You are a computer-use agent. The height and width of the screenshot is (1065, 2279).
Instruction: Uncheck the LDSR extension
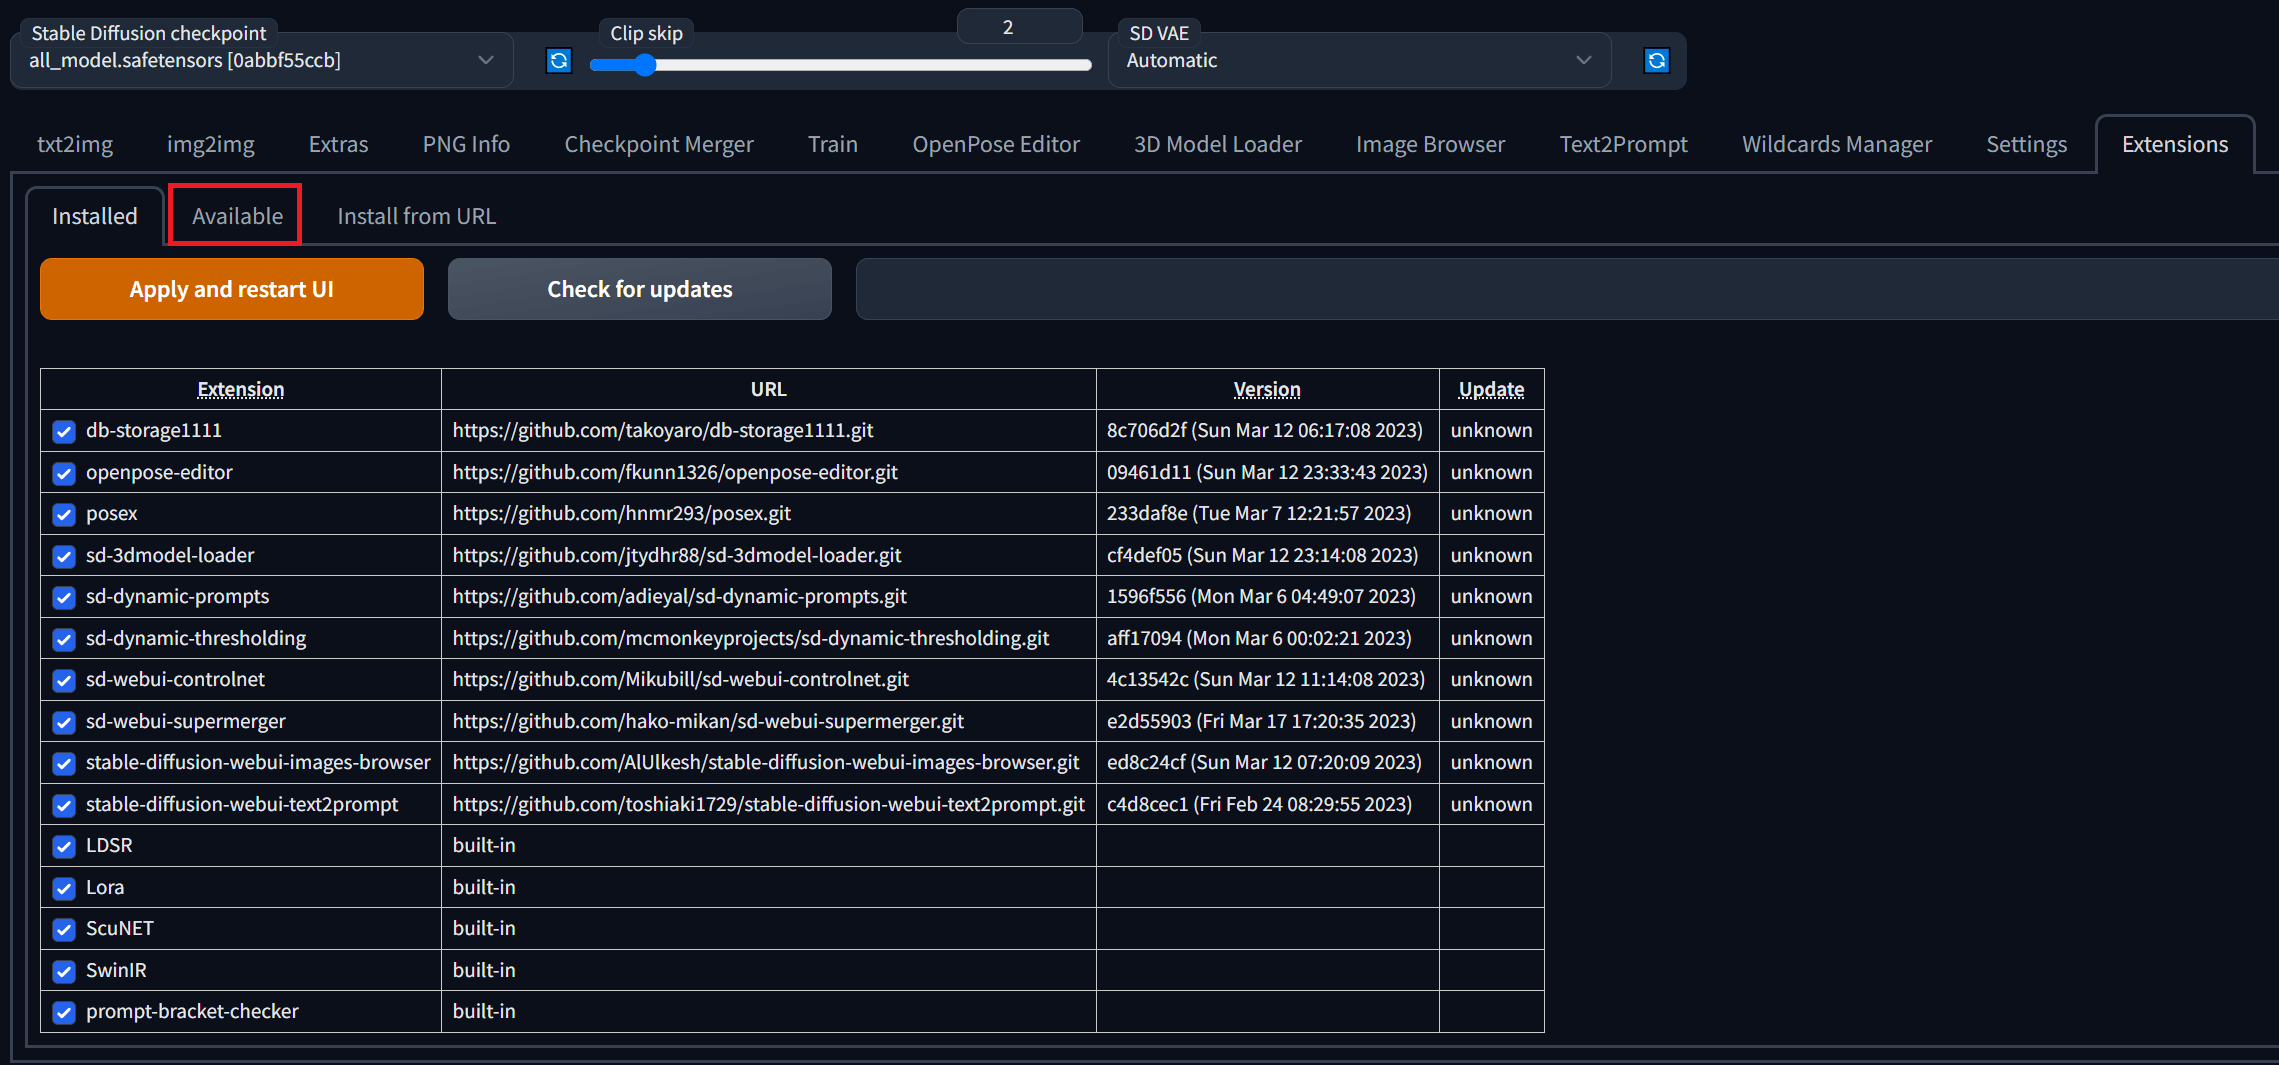tap(63, 846)
